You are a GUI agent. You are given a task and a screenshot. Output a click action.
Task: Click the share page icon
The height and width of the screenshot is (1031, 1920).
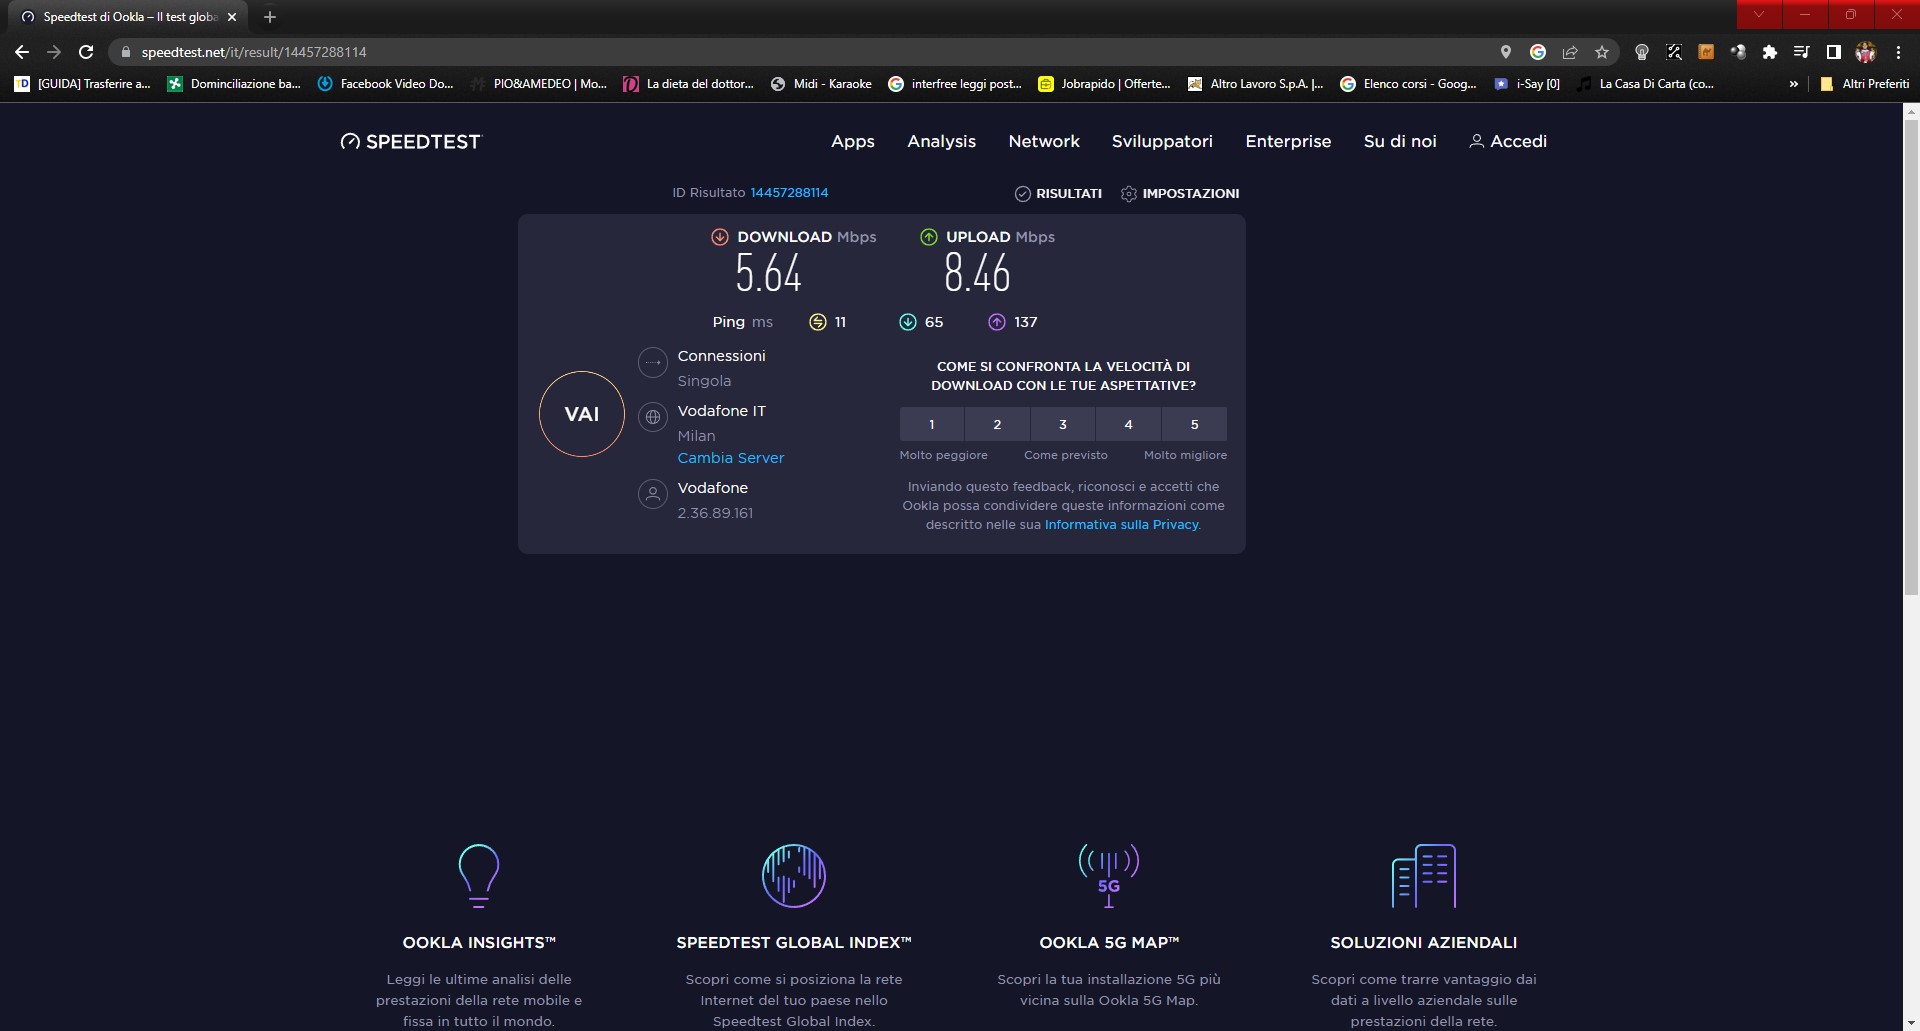point(1570,52)
